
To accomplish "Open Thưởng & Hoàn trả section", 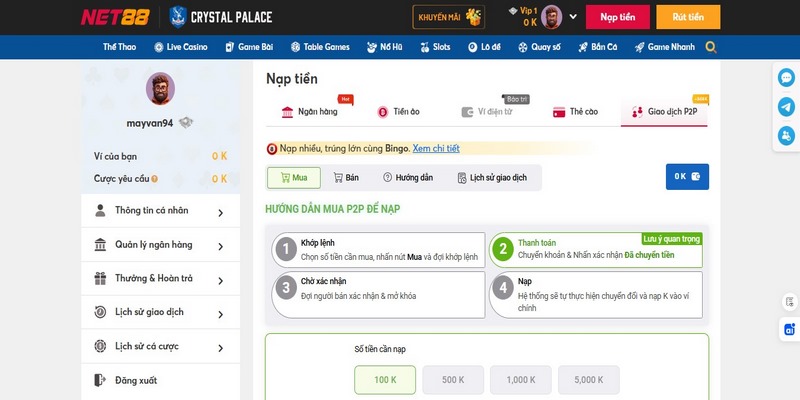I will click(160, 279).
